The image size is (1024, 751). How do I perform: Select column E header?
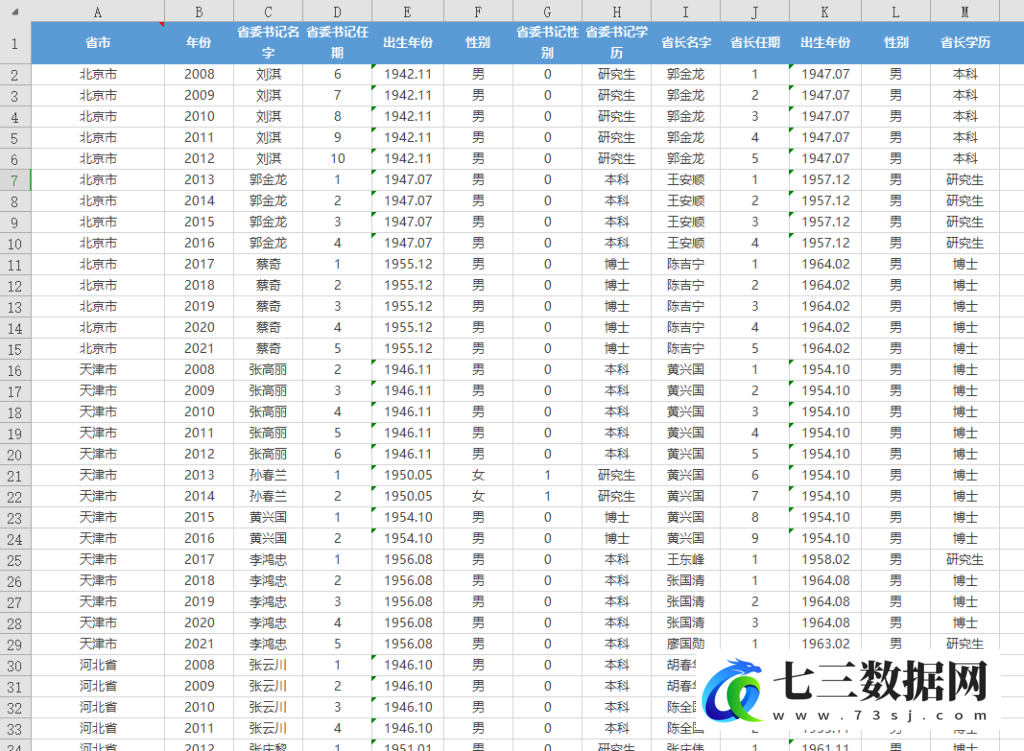click(408, 11)
